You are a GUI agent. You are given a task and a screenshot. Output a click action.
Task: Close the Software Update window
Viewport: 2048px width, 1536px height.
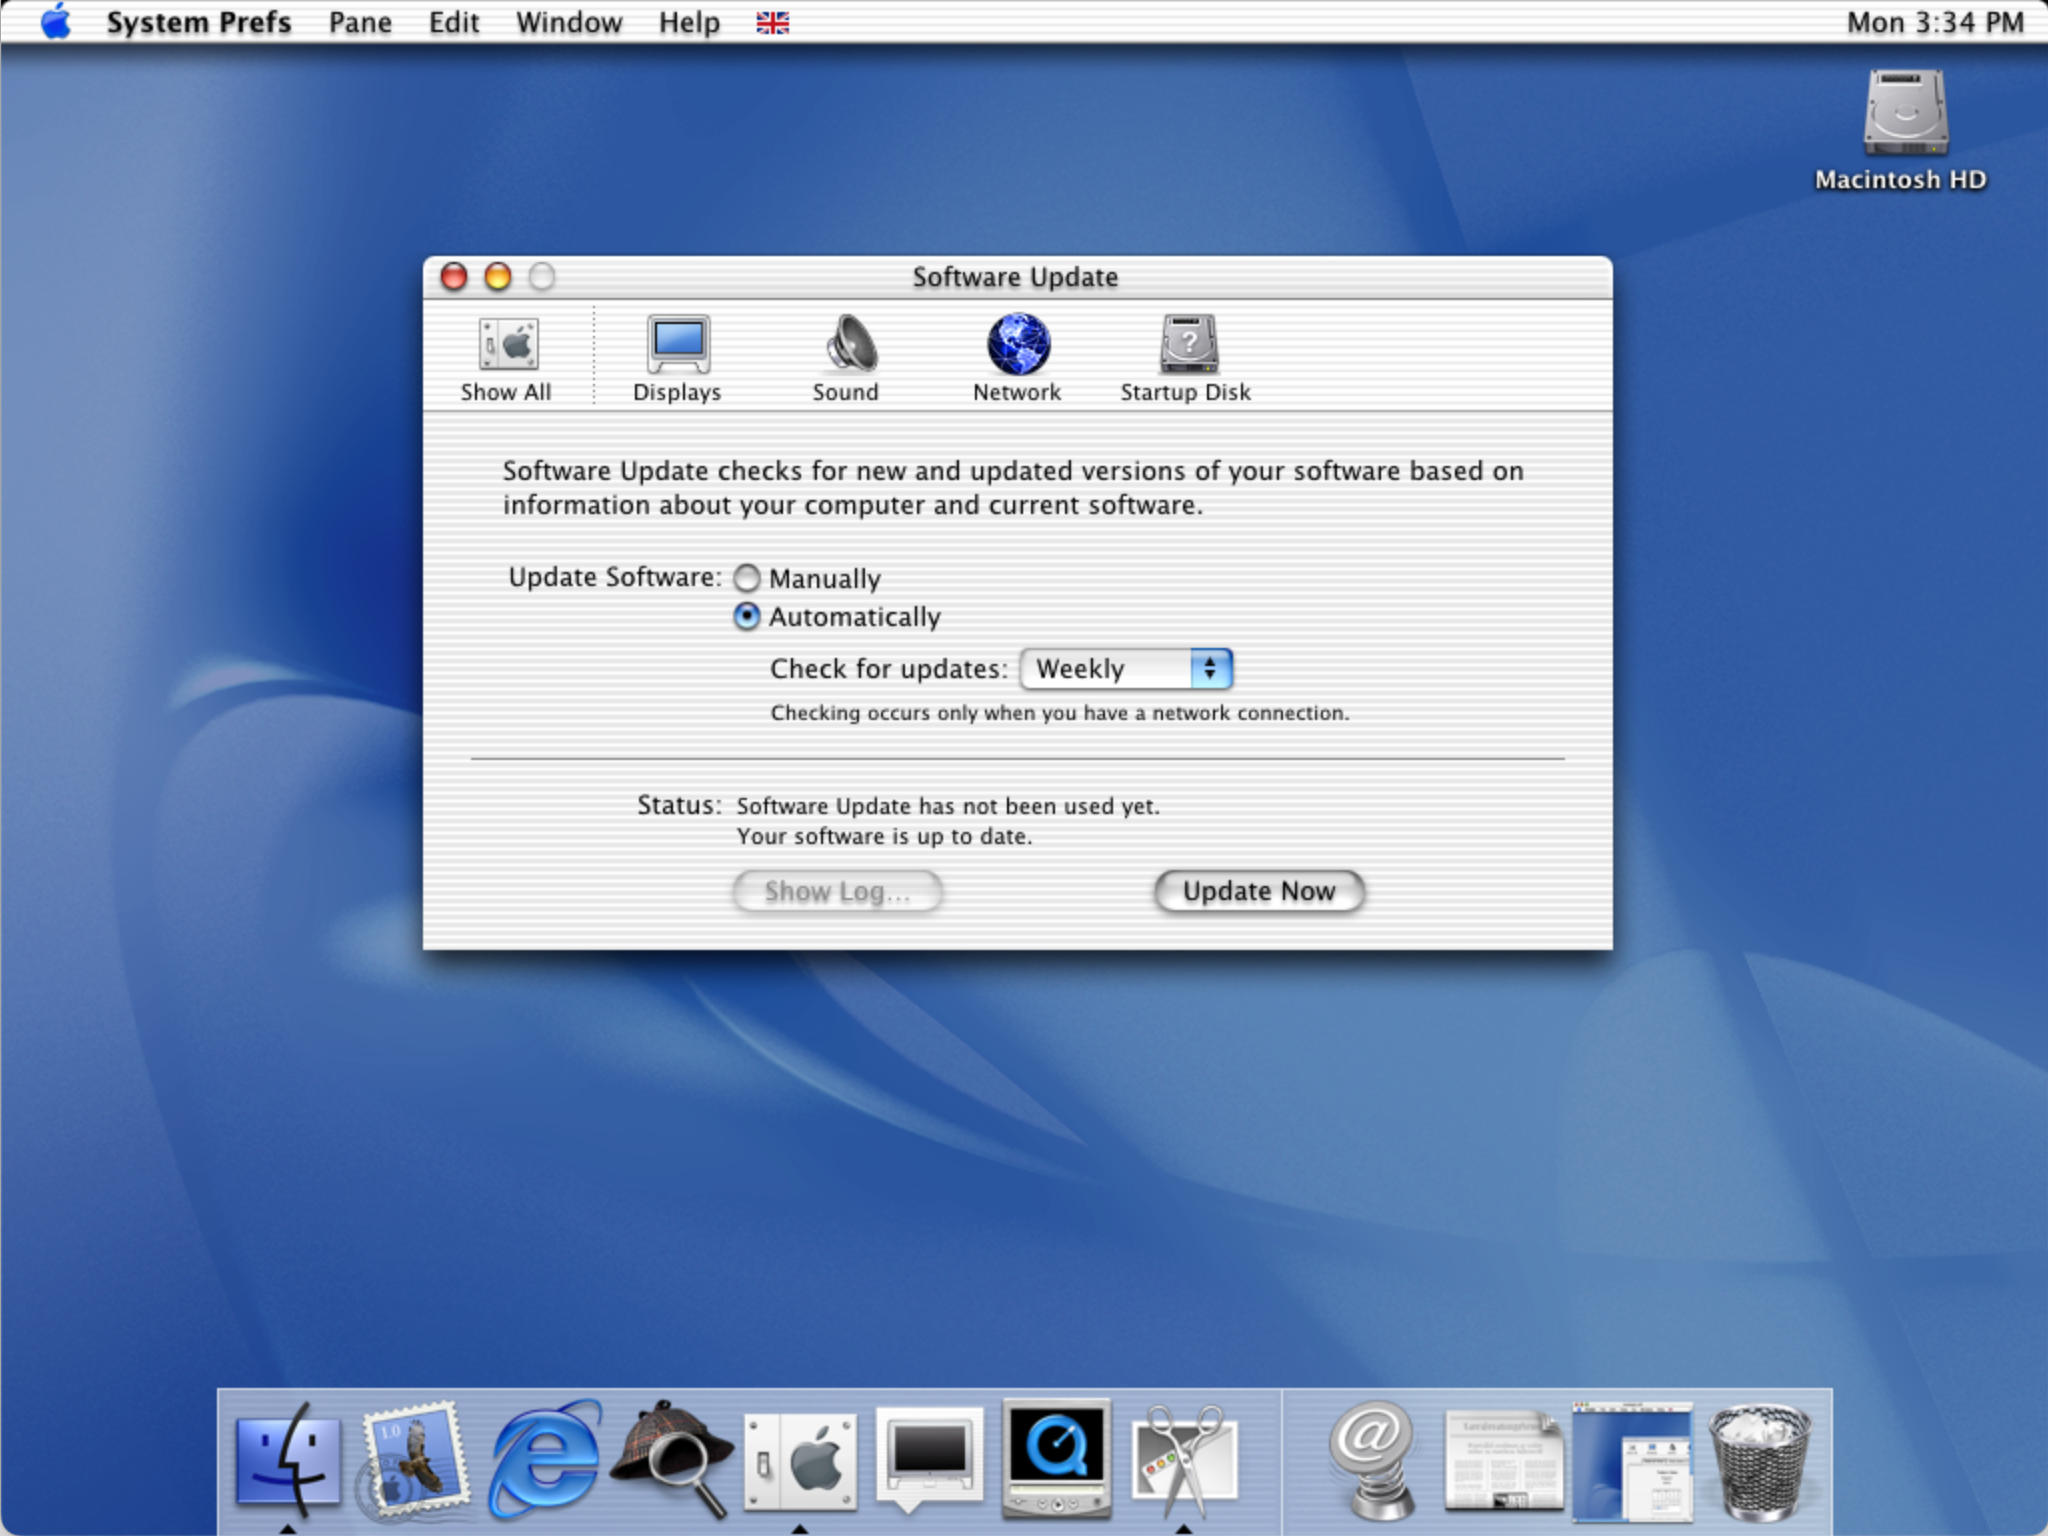coord(454,276)
